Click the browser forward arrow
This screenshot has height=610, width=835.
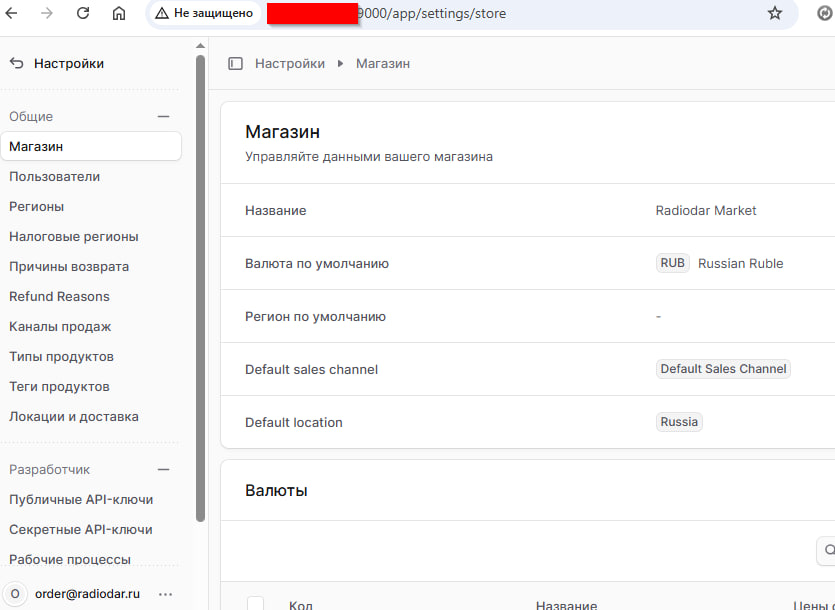(x=47, y=14)
